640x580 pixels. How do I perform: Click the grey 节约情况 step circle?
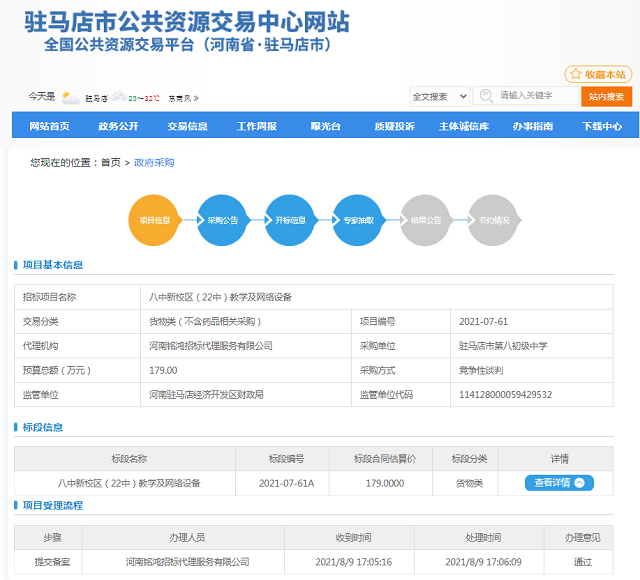494,220
